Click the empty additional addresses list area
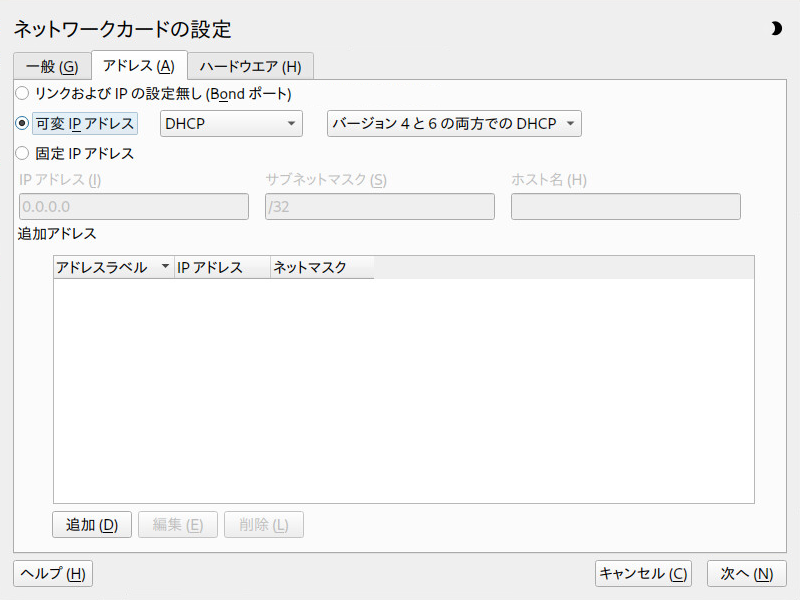Image resolution: width=800 pixels, height=600 pixels. (x=404, y=390)
